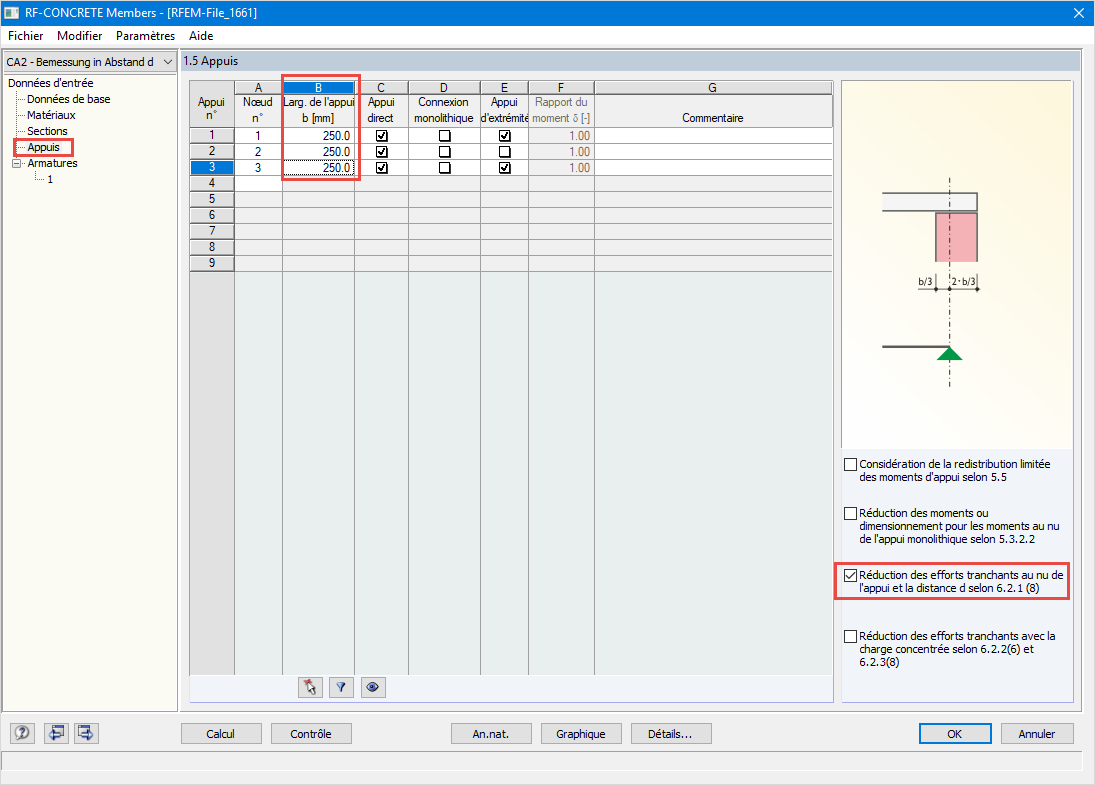Viewport: 1095px width, 785px height.
Task: Uncheck réduction des efforts tranchants selon 6.2.1 (8)
Action: point(850,575)
